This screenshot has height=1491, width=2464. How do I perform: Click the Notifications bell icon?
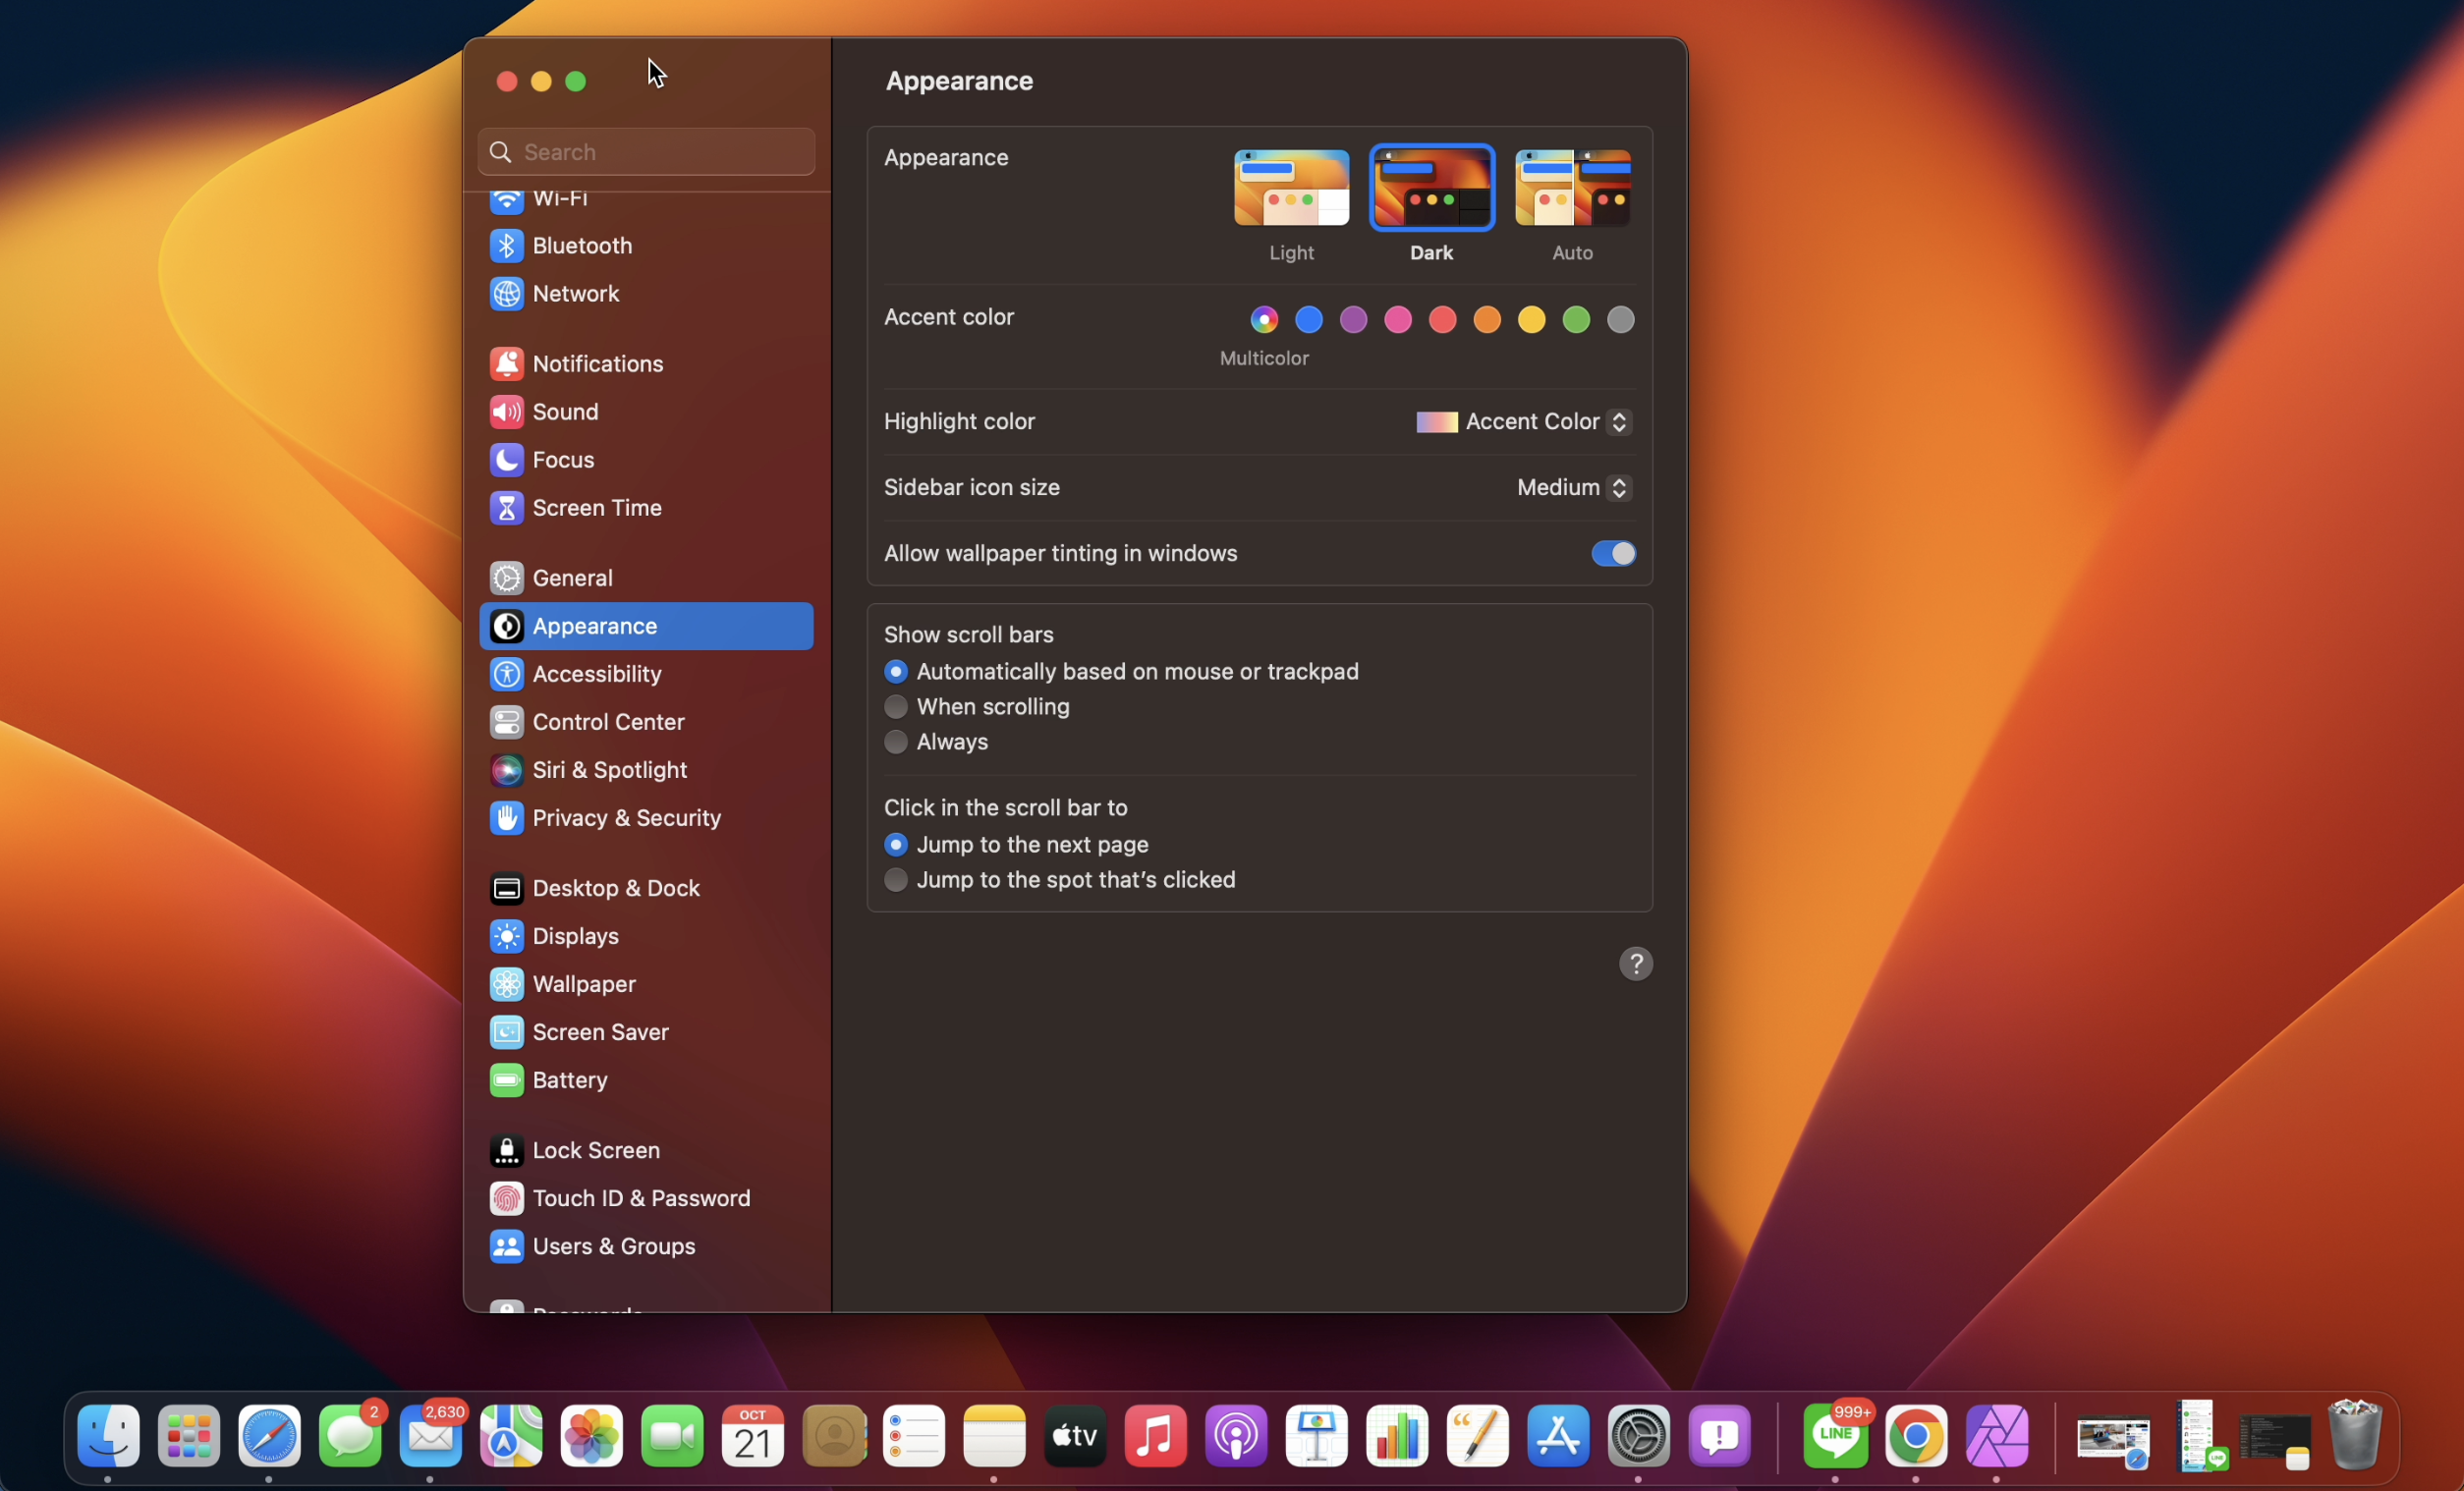point(506,363)
